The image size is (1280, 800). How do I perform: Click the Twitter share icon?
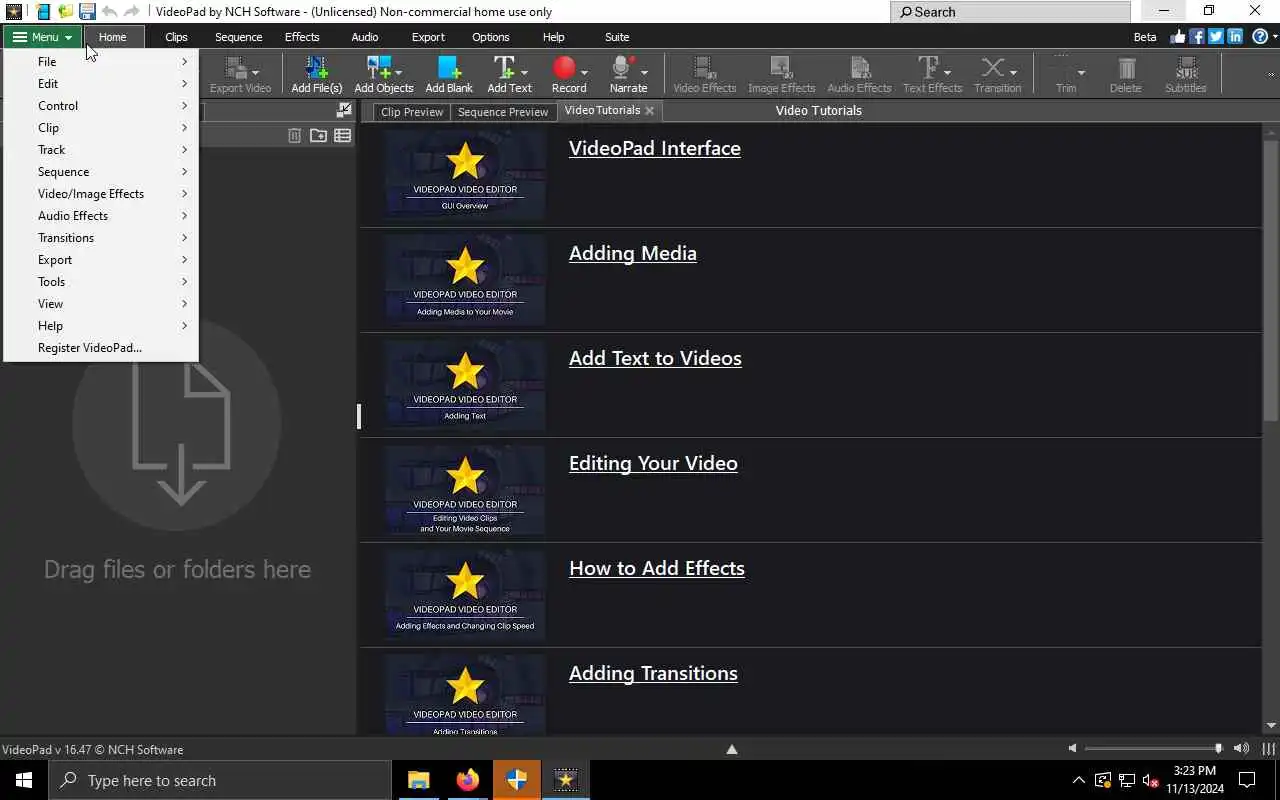coord(1216,37)
